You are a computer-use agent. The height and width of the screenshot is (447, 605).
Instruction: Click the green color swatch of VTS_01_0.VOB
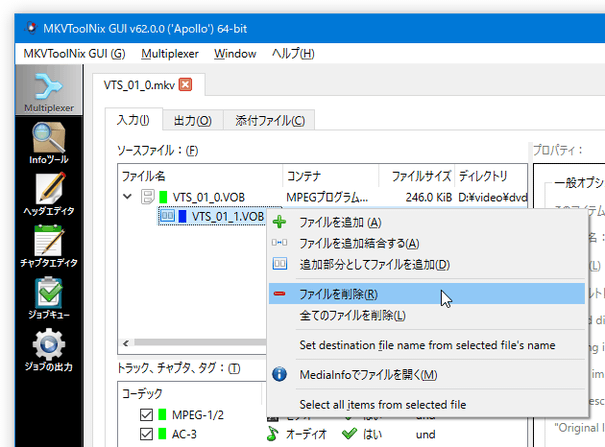(x=163, y=197)
